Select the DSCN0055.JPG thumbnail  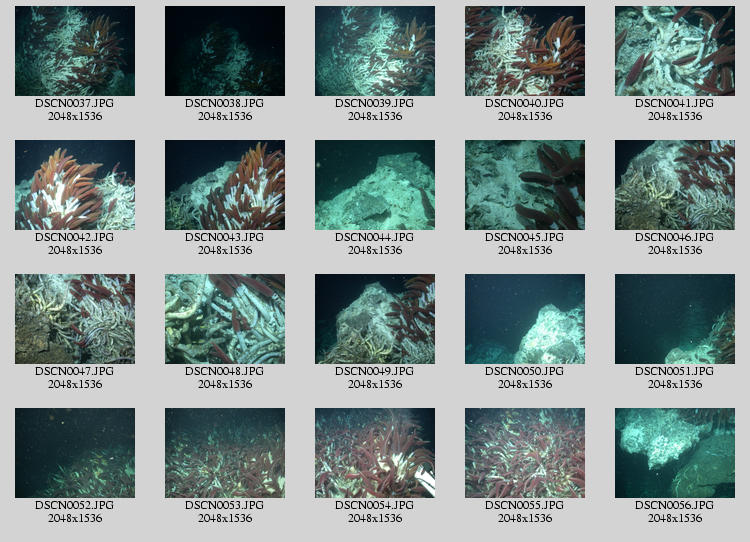[x=525, y=453]
